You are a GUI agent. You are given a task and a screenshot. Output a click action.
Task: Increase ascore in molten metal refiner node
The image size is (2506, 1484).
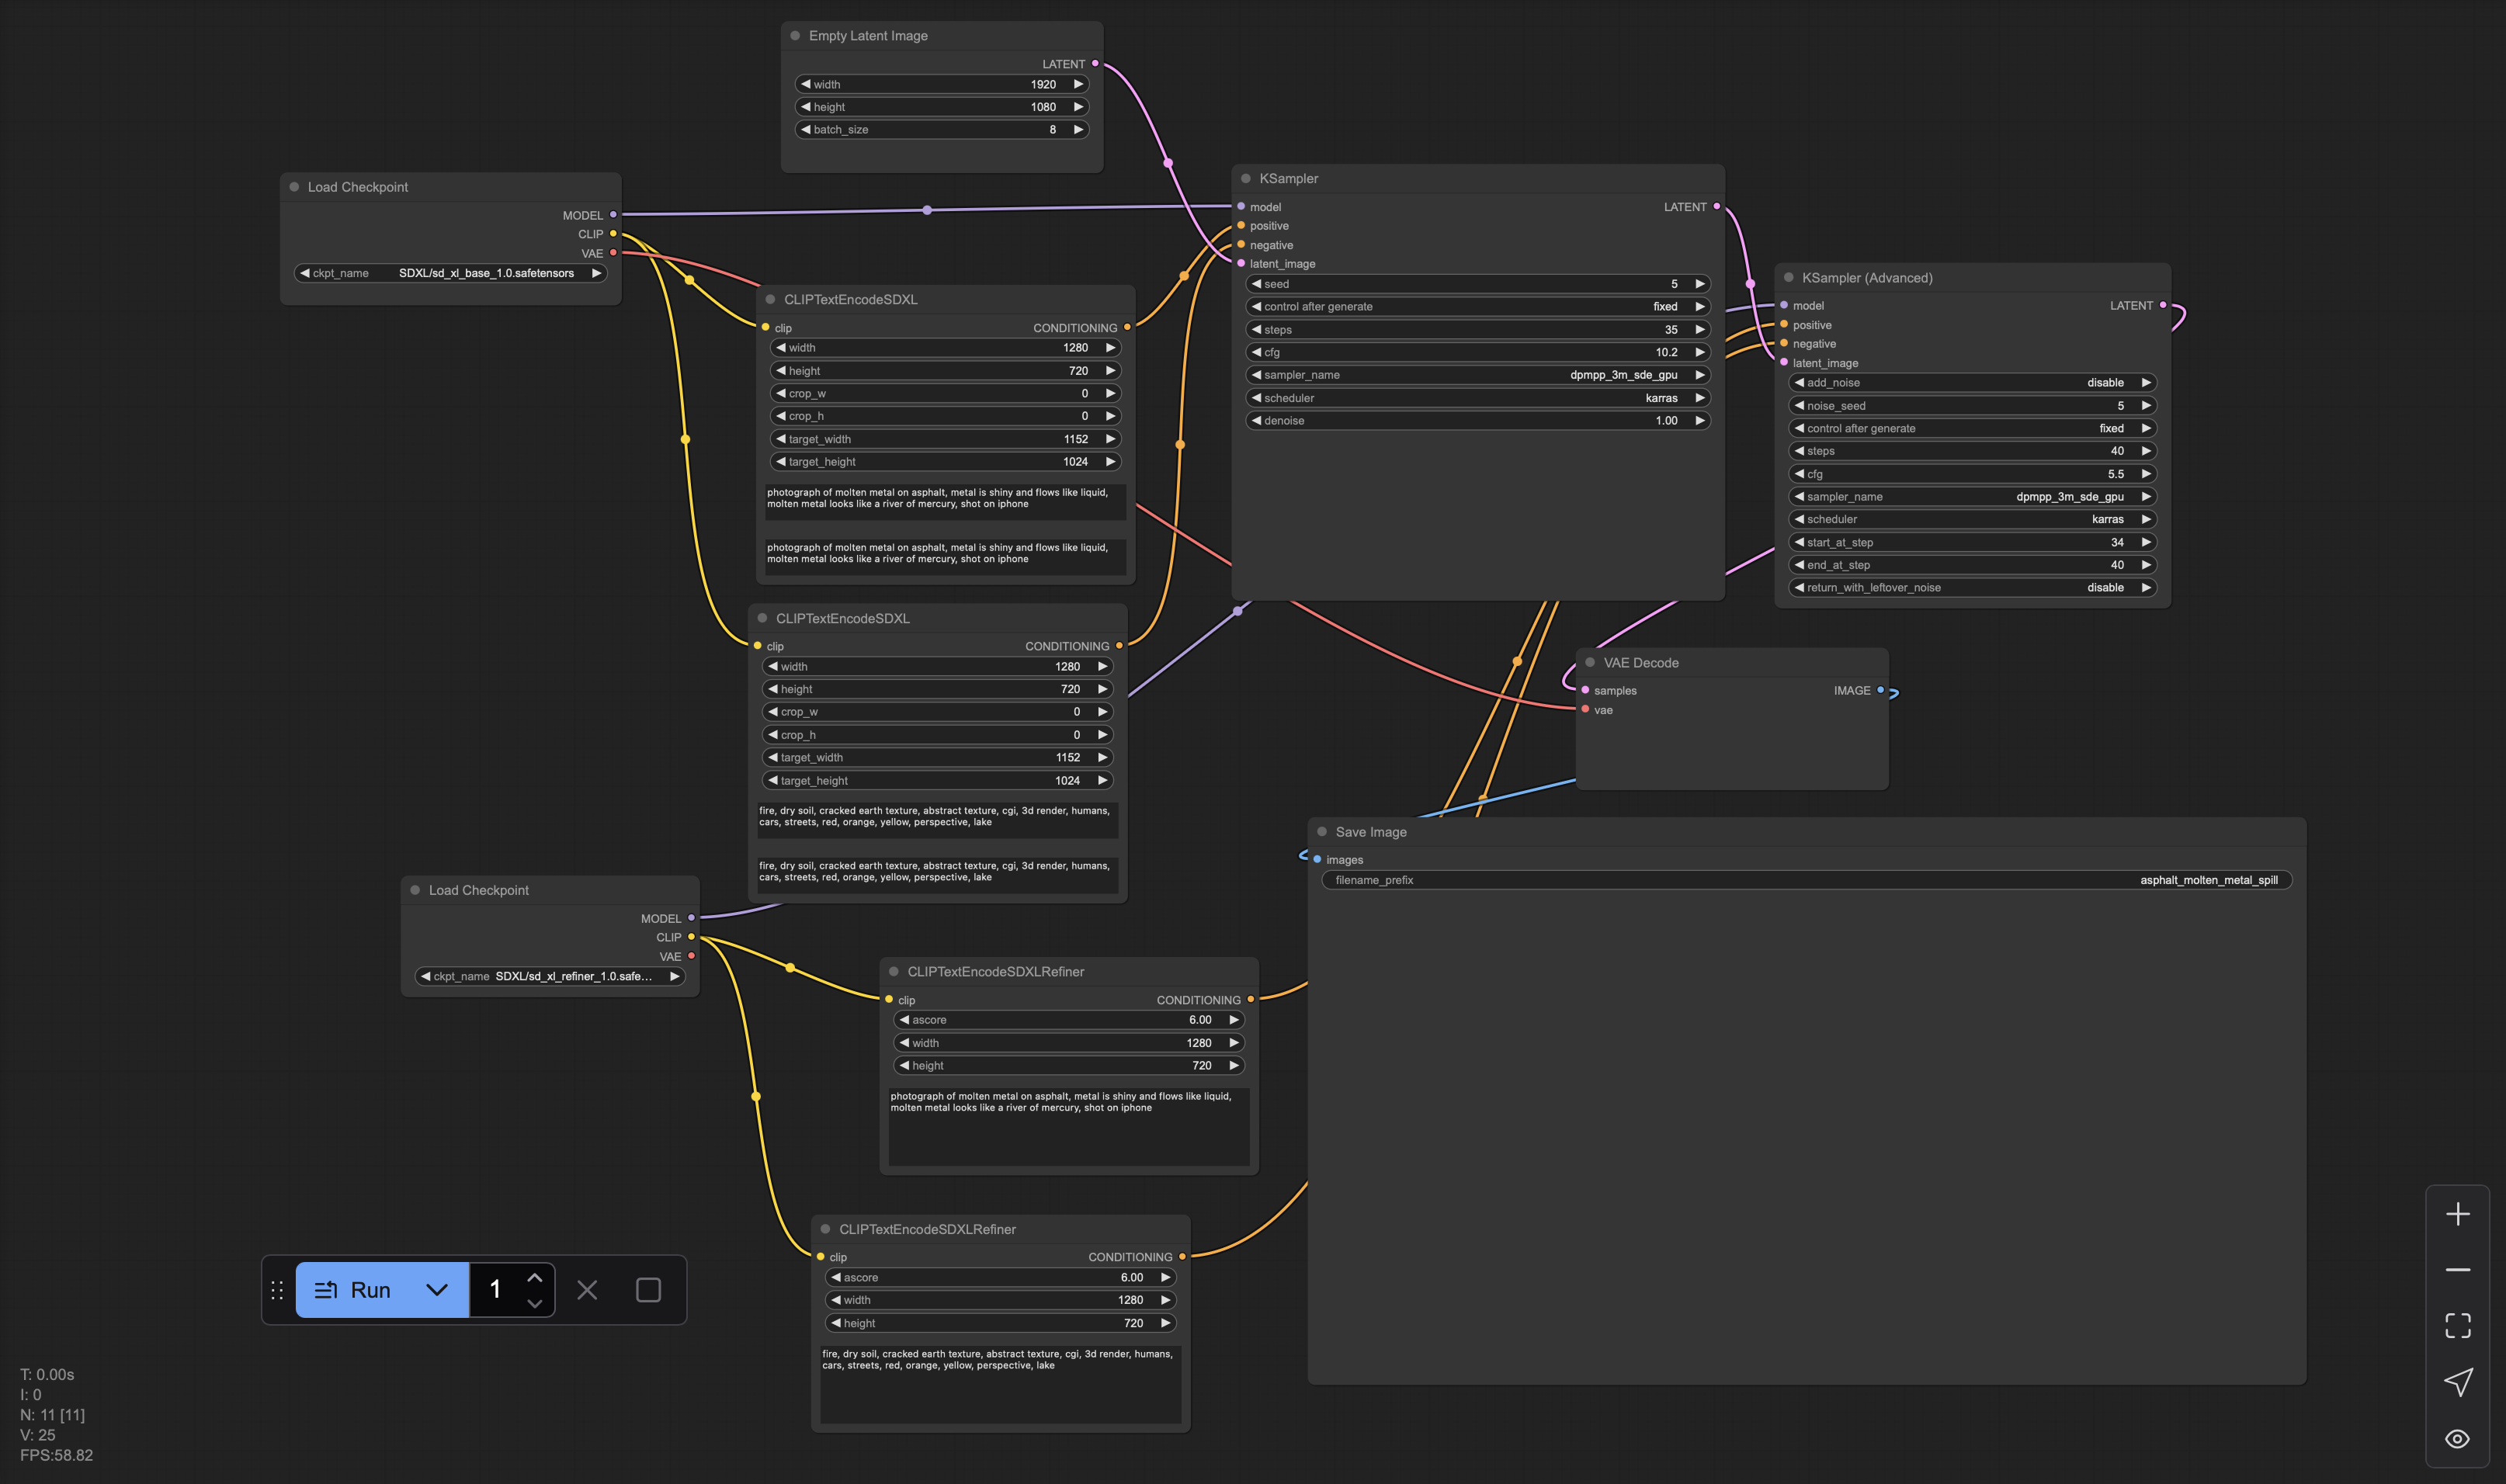pyautogui.click(x=1234, y=1020)
